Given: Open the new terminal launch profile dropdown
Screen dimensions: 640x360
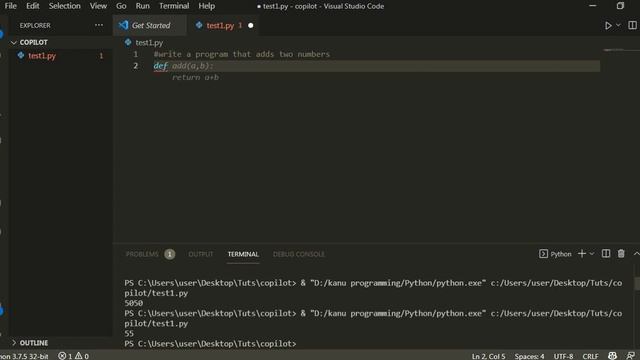Looking at the screenshot, I should point(592,254).
